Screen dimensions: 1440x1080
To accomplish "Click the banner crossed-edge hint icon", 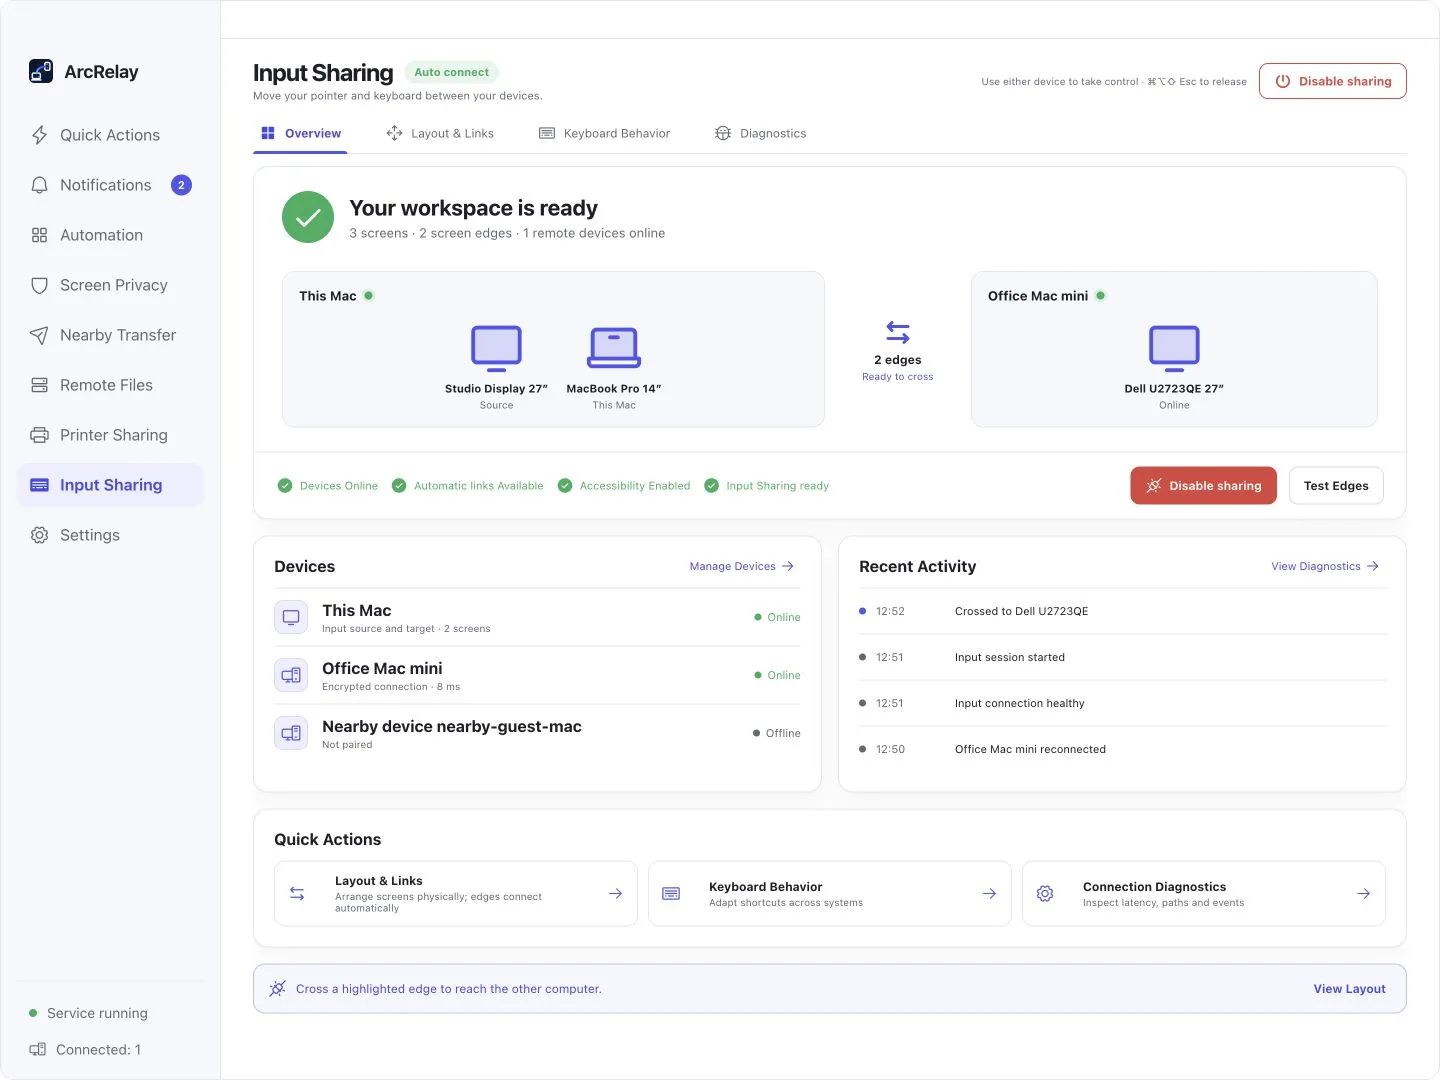I will coord(277,989).
